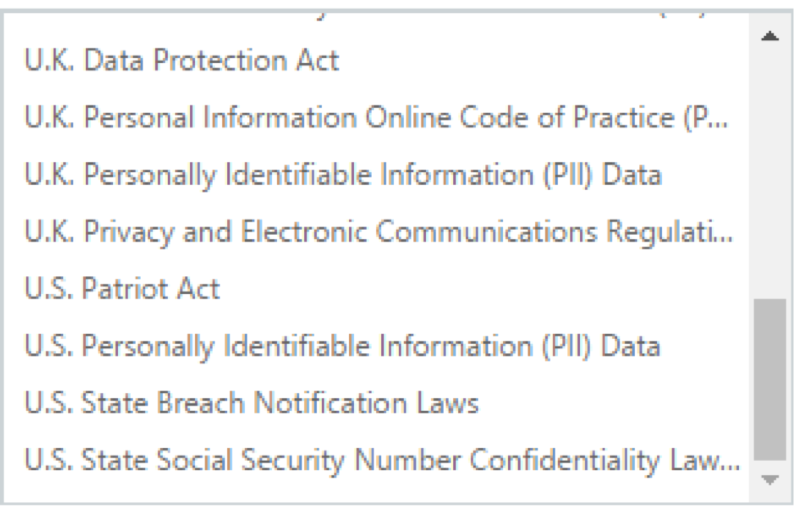794x511 pixels.
Task: Highlight the U.S. PII Data entry
Action: coord(340,347)
